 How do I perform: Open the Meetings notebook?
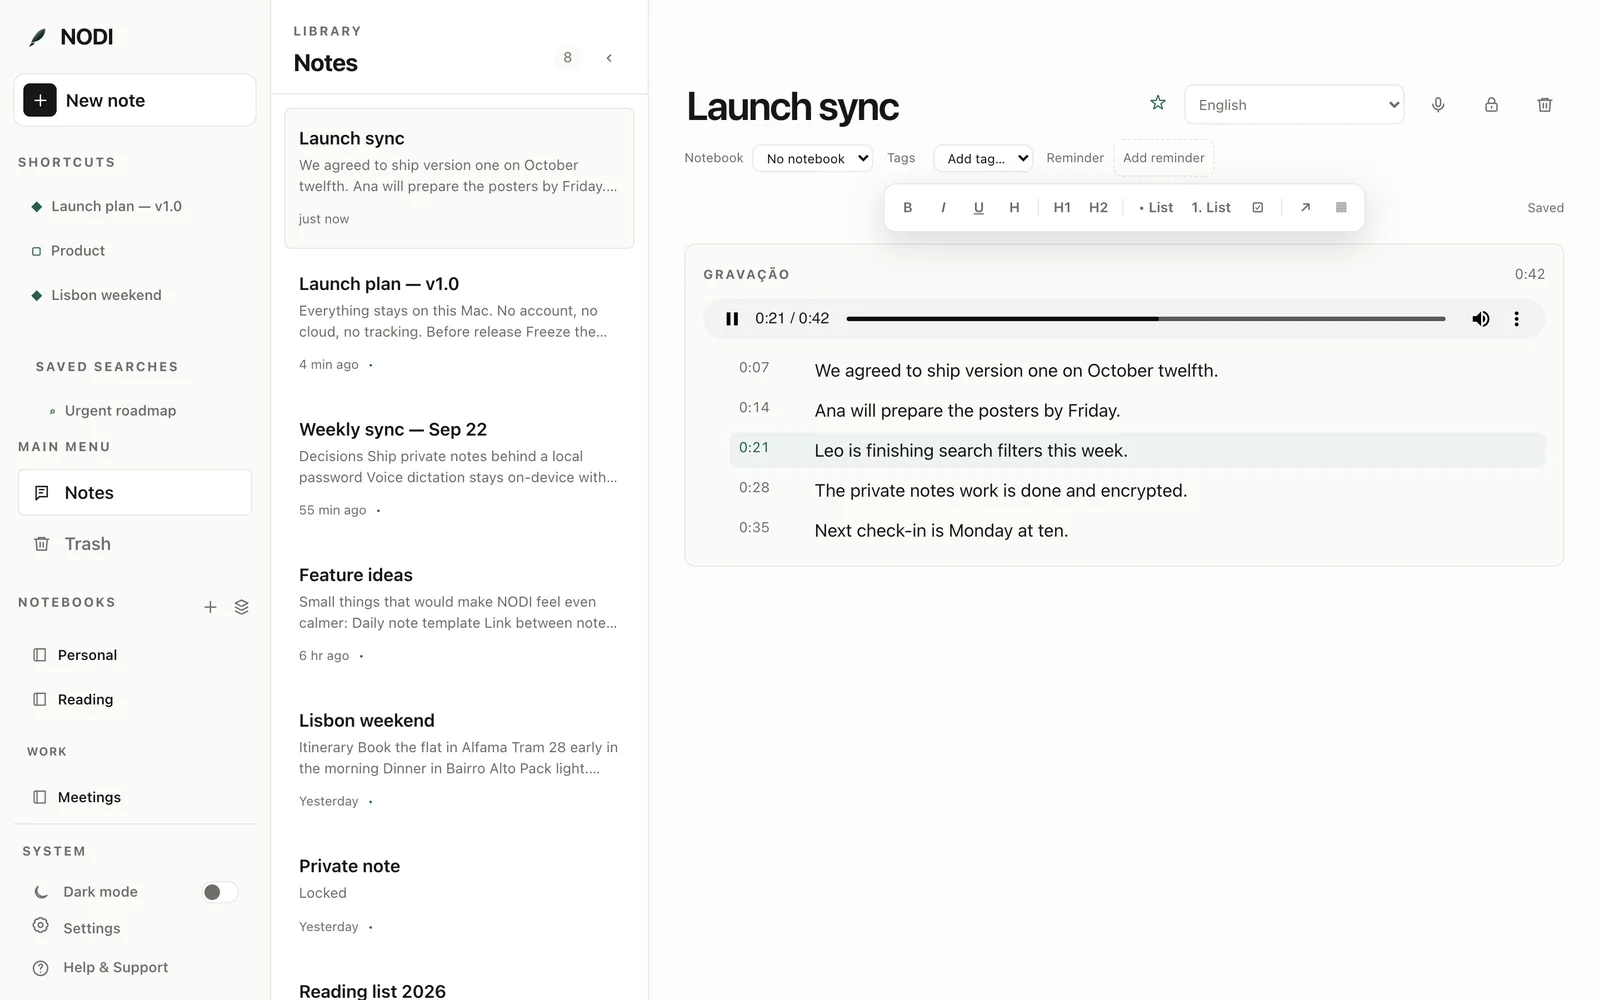point(89,797)
